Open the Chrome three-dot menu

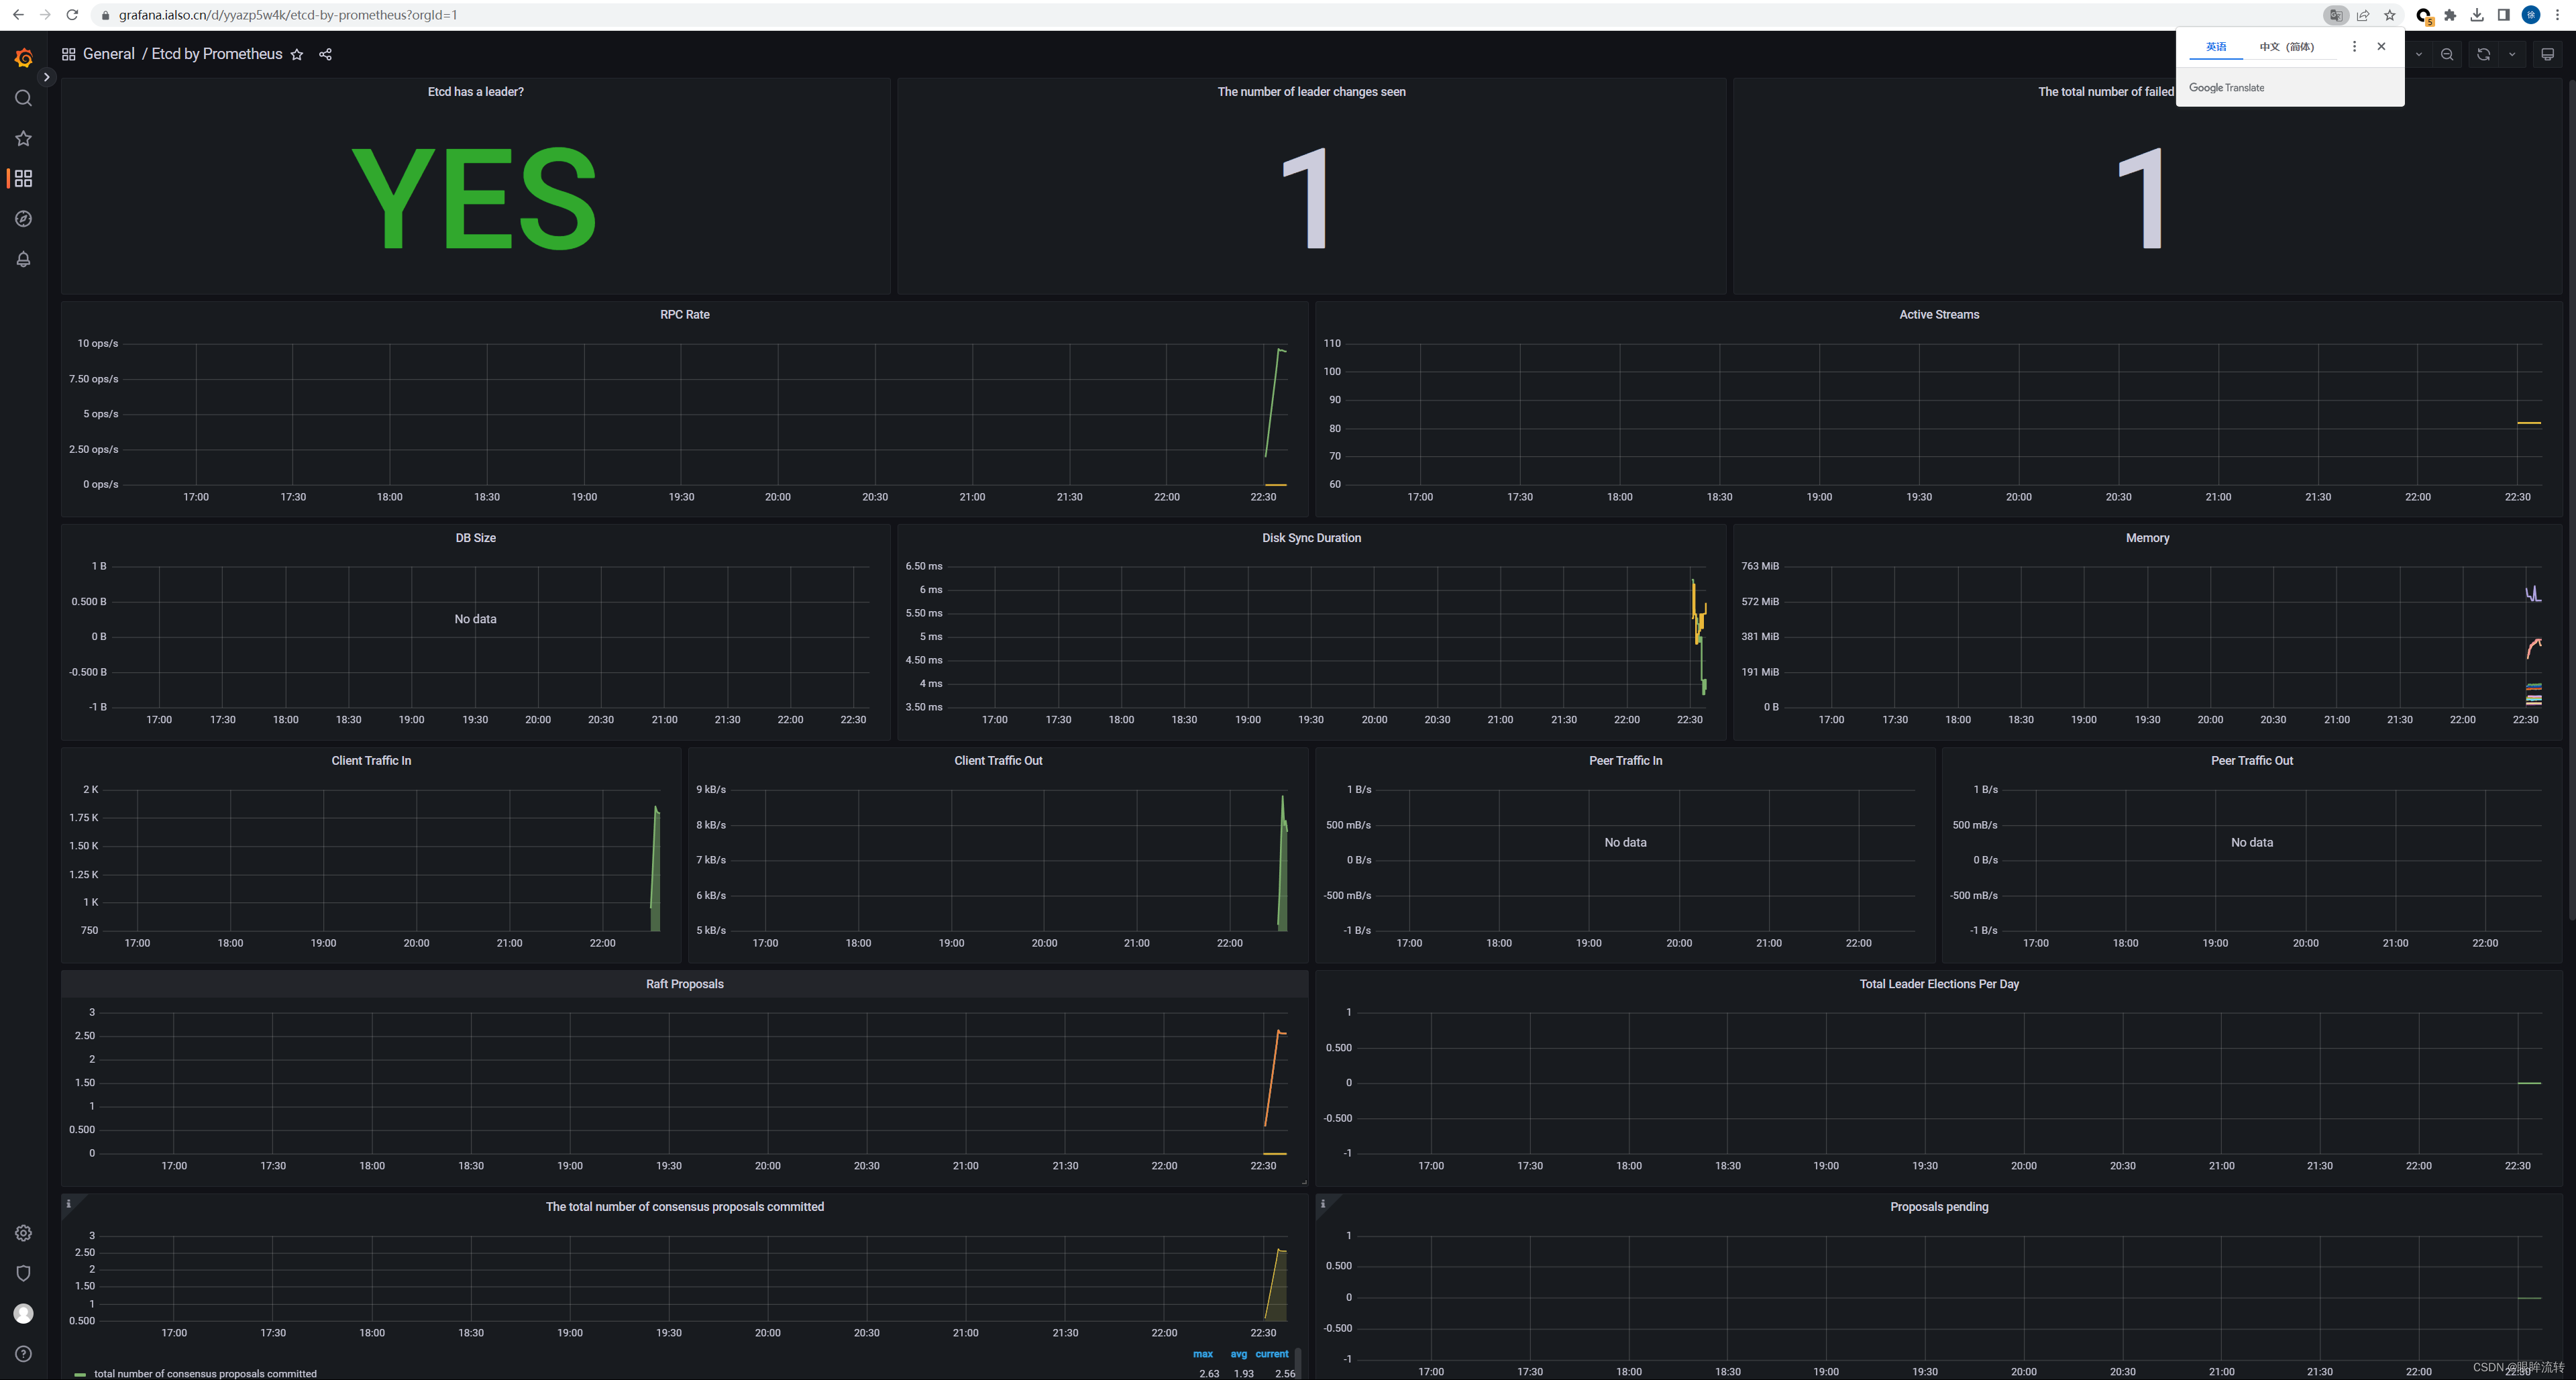click(x=2558, y=15)
